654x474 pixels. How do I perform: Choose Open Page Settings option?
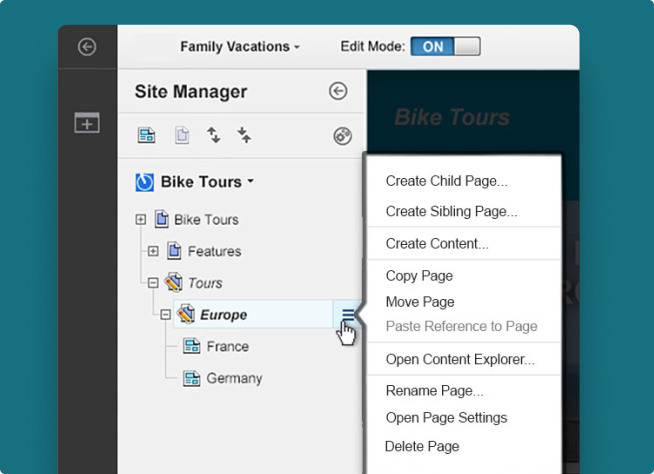click(x=446, y=418)
